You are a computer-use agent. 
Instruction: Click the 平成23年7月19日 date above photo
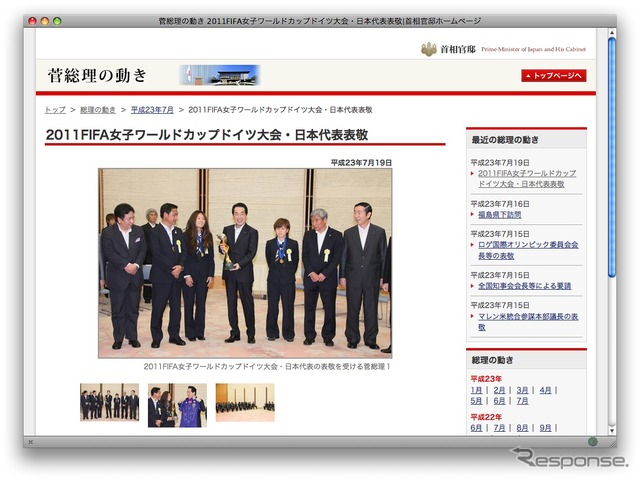(361, 162)
